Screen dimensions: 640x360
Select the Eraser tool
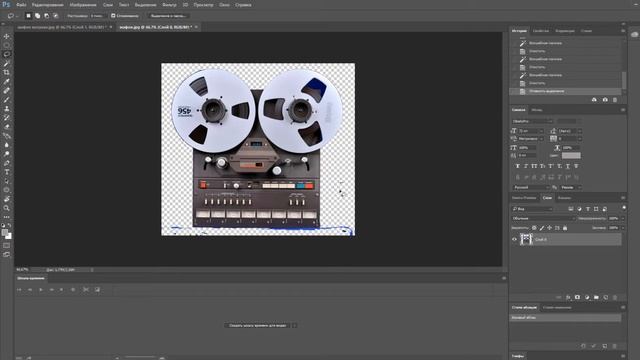click(7, 127)
